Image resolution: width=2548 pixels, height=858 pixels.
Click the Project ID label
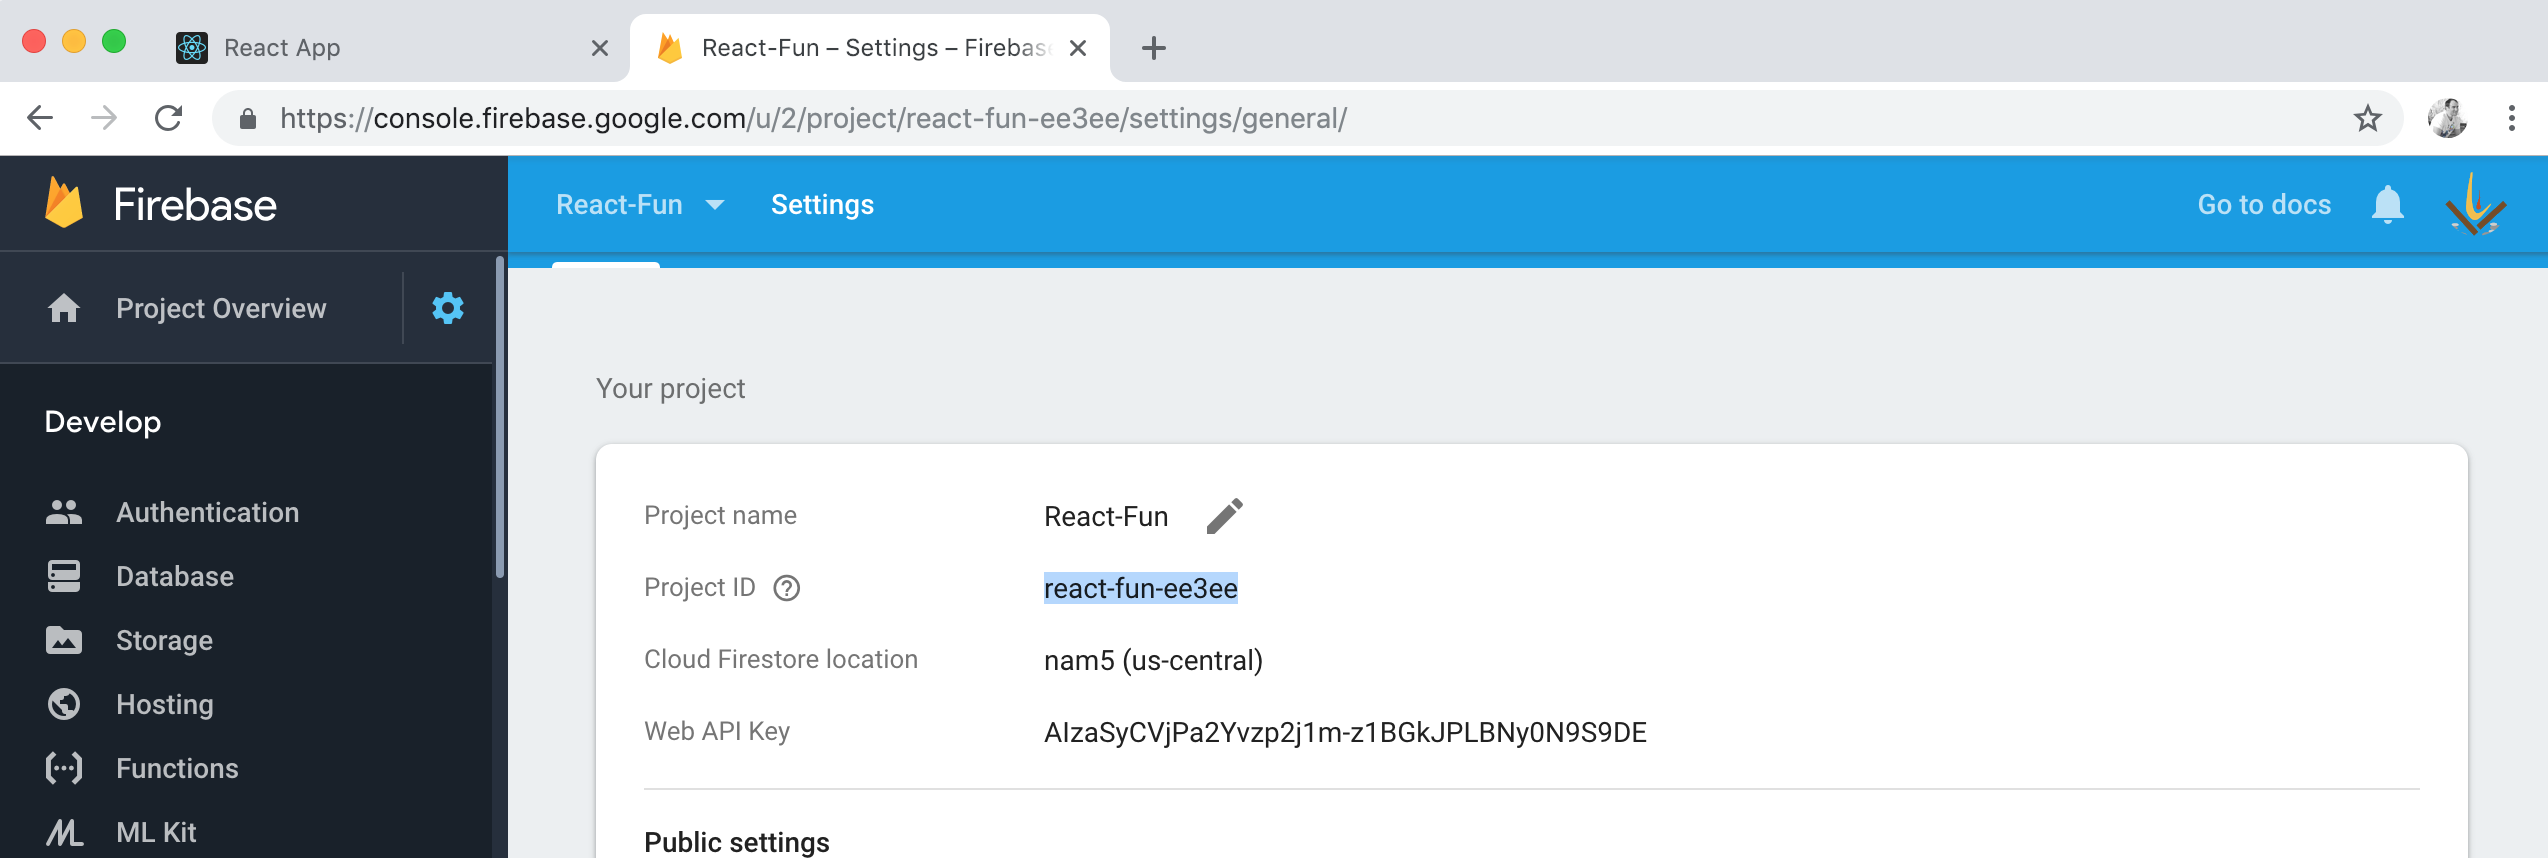tap(700, 587)
